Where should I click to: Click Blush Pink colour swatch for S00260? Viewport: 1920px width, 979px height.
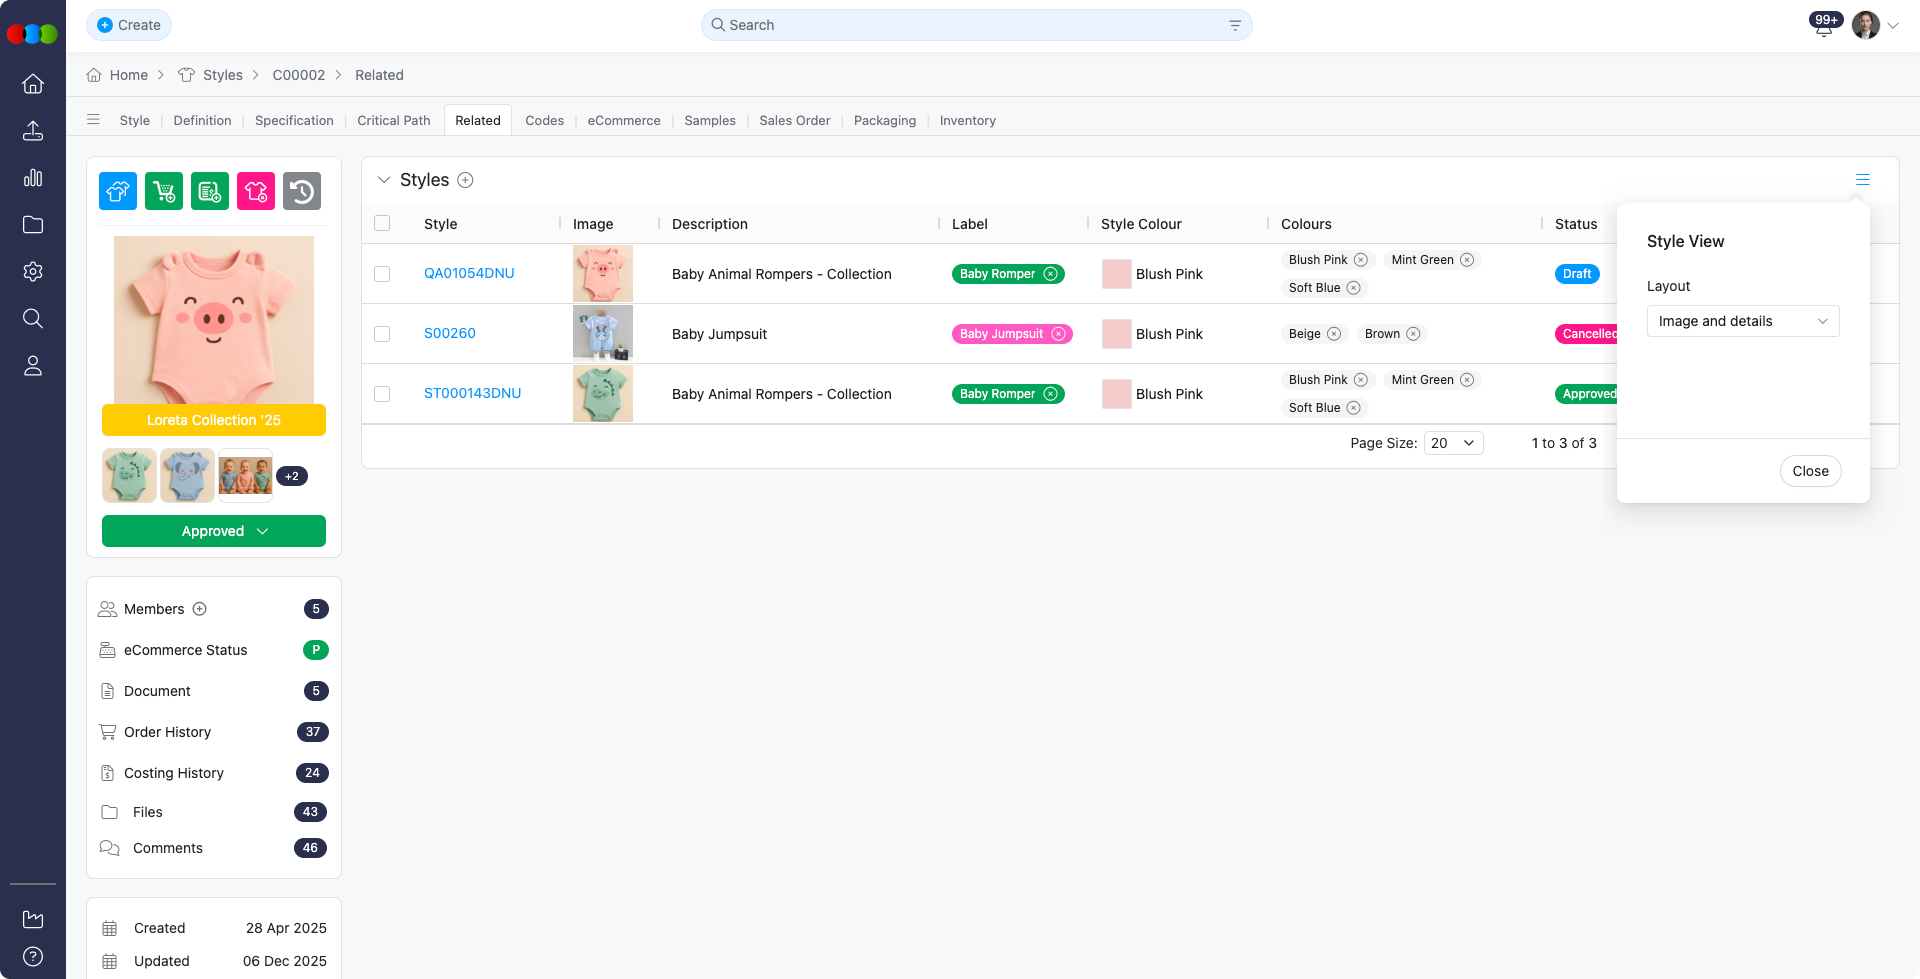point(1116,334)
